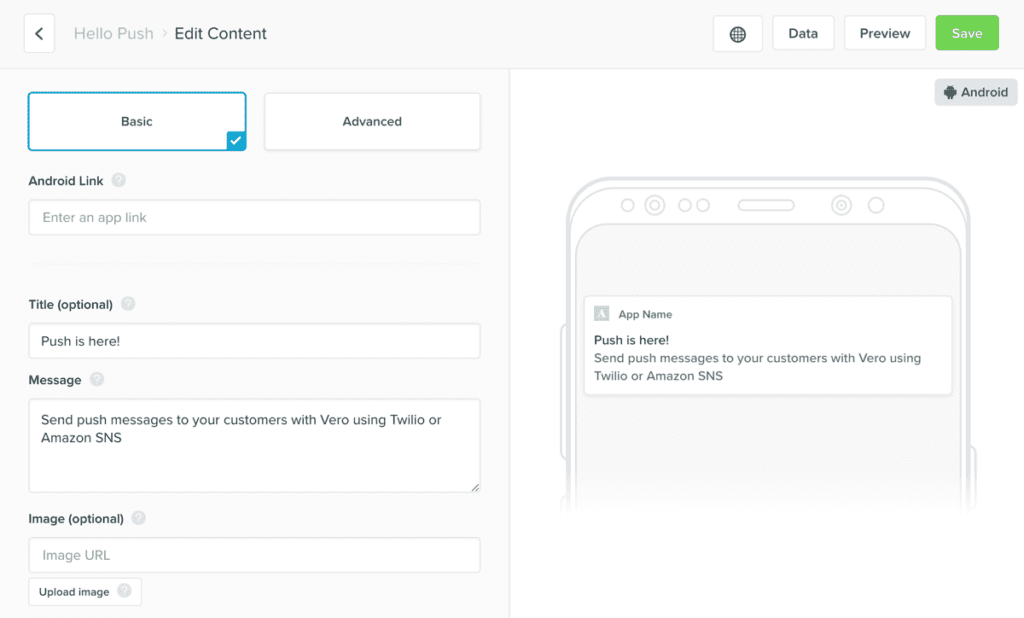Show help for Message field

click(x=97, y=380)
